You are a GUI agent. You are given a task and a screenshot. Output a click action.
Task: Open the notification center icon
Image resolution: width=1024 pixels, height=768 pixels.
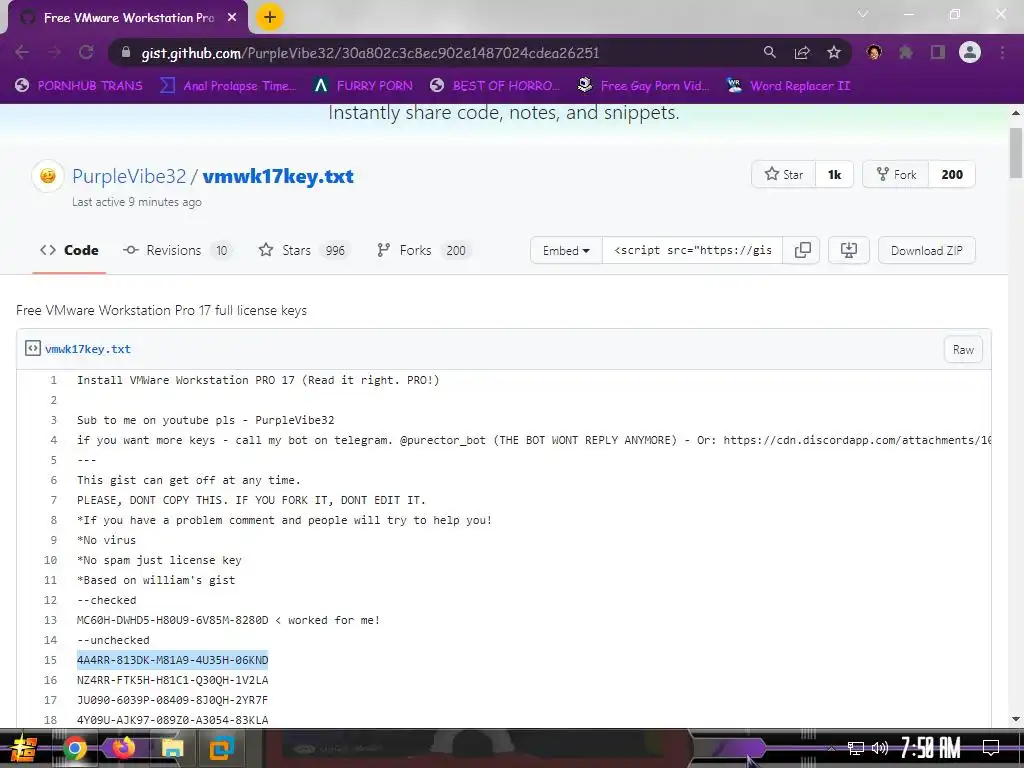[991, 747]
